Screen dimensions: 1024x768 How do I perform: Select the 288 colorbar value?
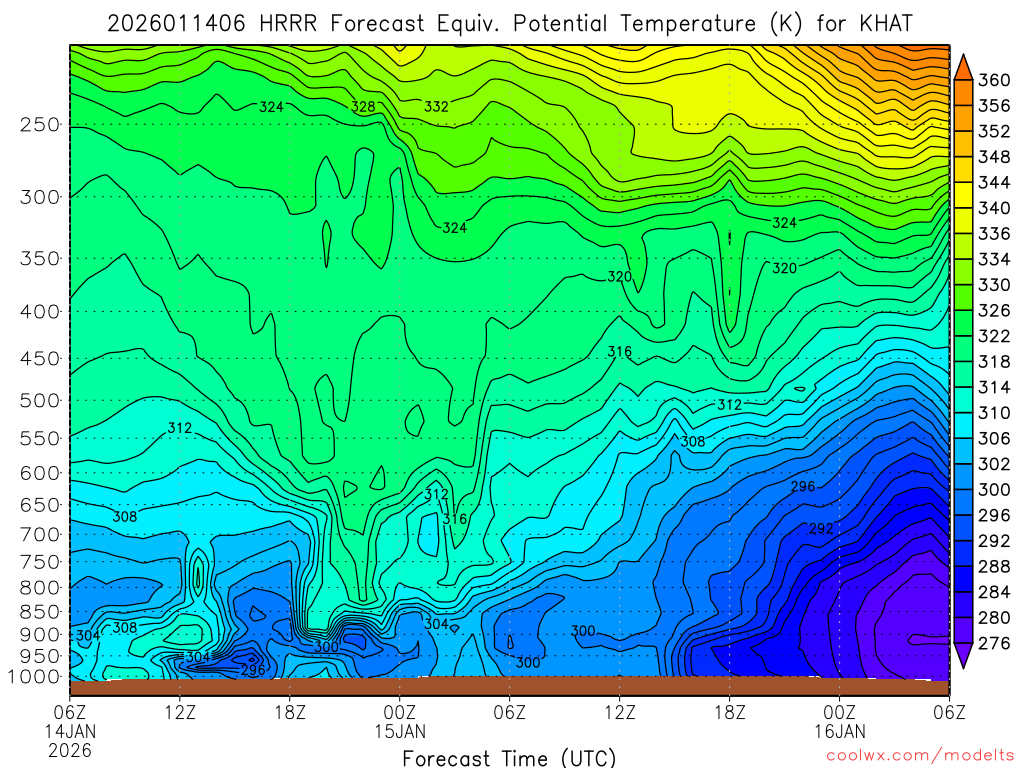(x=993, y=566)
